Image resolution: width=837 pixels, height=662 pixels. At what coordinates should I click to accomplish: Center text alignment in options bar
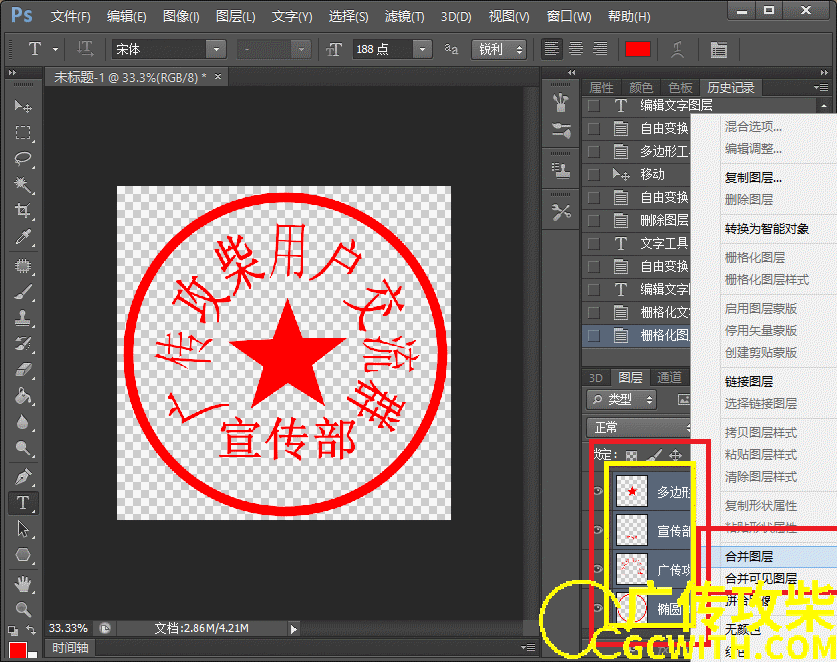(x=576, y=49)
